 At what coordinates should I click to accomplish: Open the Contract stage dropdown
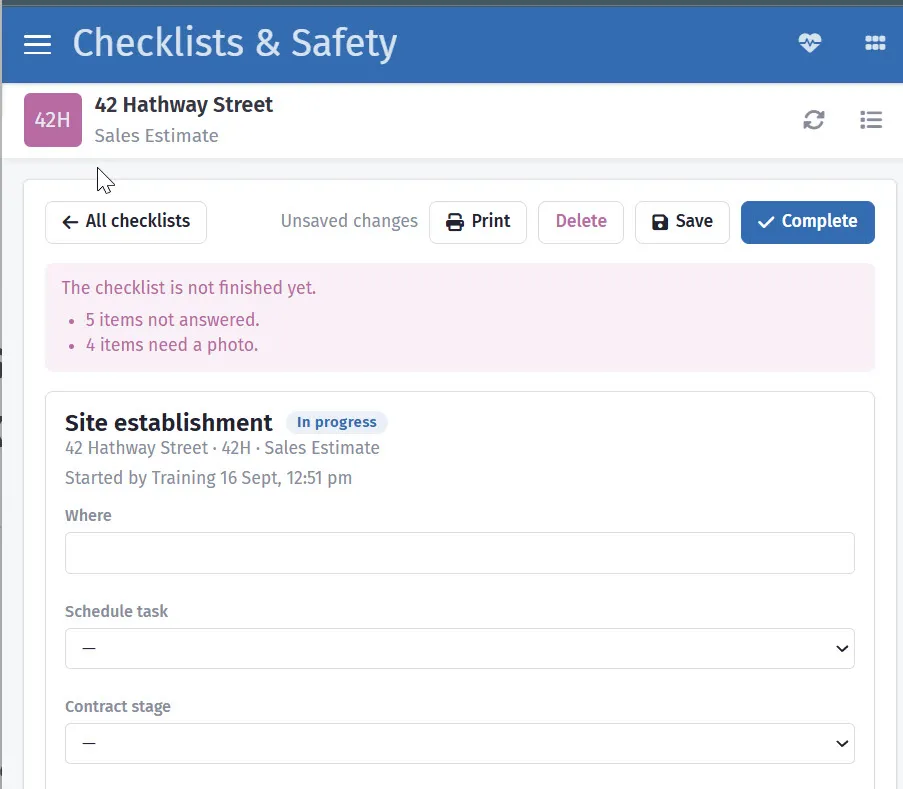click(x=460, y=744)
